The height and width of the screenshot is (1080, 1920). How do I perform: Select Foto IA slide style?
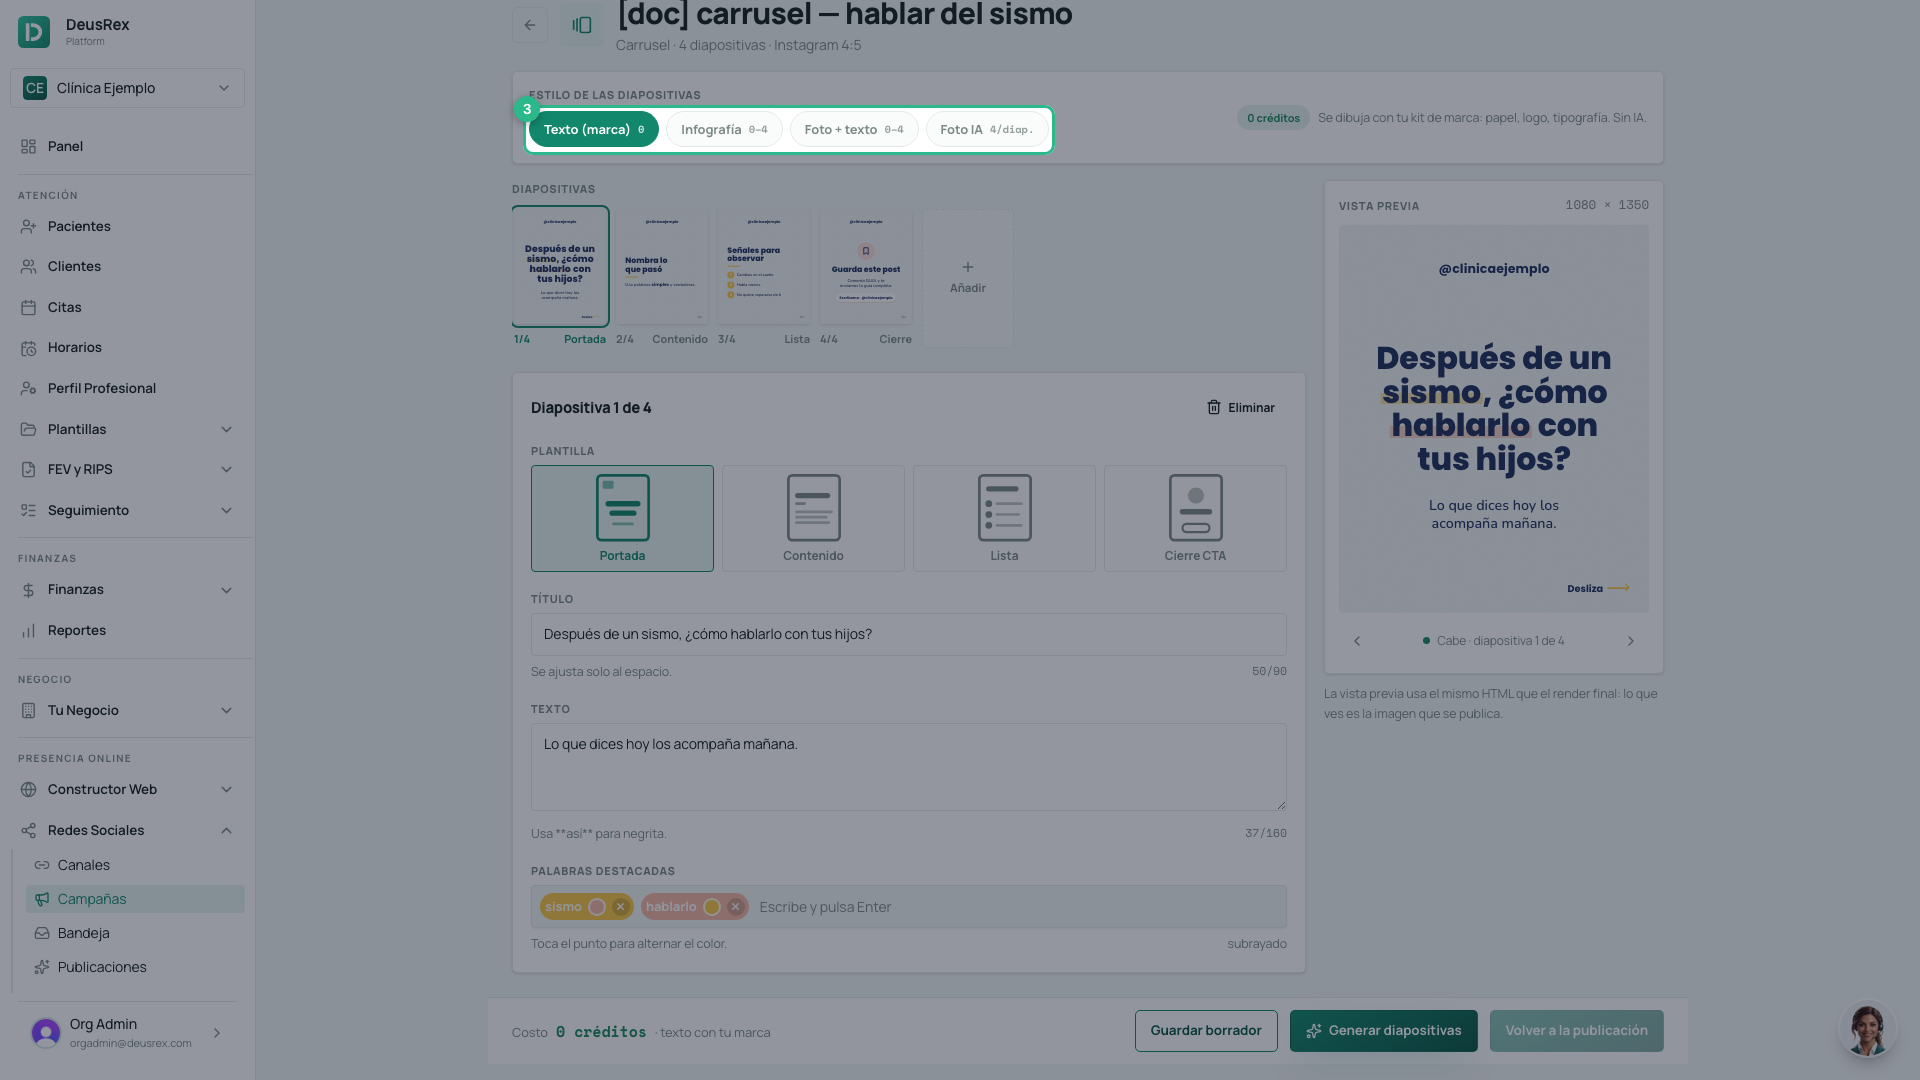click(x=987, y=129)
